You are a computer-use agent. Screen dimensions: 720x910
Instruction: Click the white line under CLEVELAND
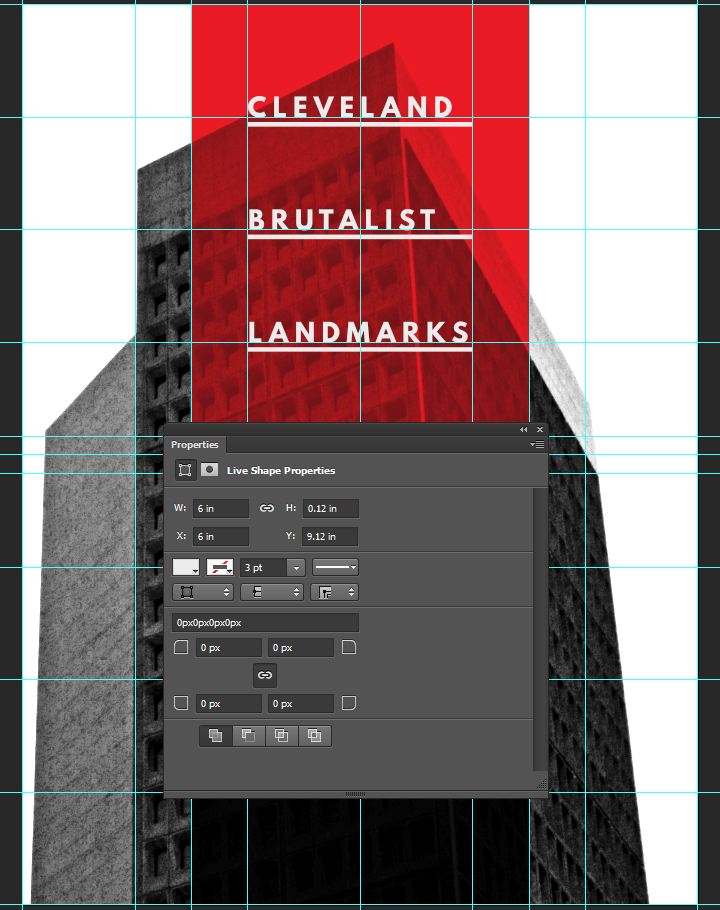(x=360, y=124)
